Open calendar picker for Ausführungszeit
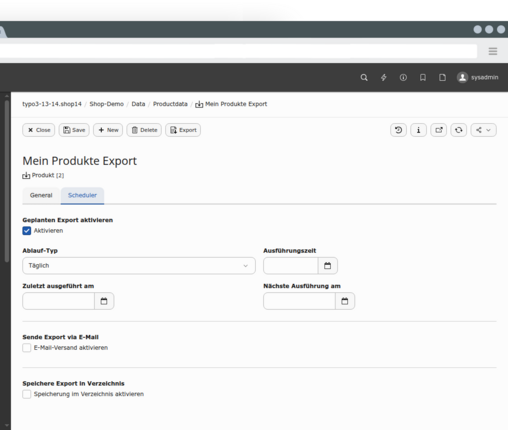Screen dimensions: 508x430 (x=328, y=266)
